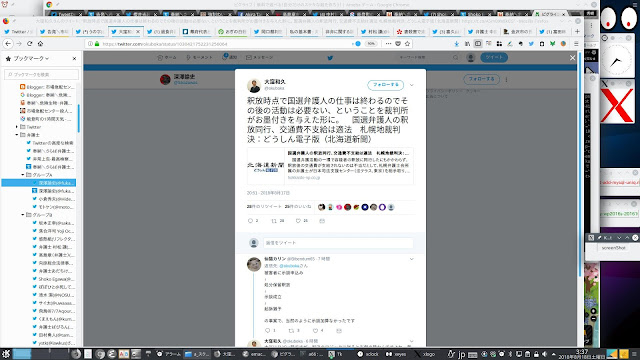
Task: Click the reply text box 返信をツイート
Action: [338, 243]
